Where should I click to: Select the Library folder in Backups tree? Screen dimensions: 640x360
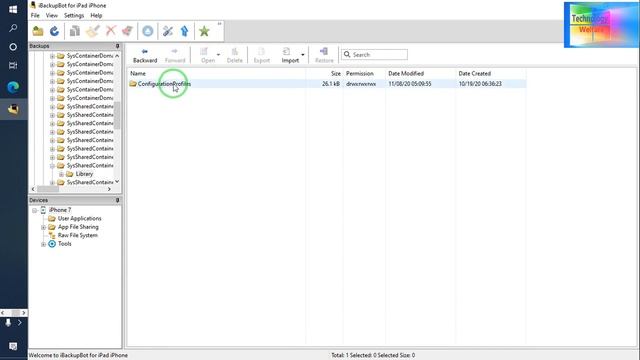click(84, 174)
